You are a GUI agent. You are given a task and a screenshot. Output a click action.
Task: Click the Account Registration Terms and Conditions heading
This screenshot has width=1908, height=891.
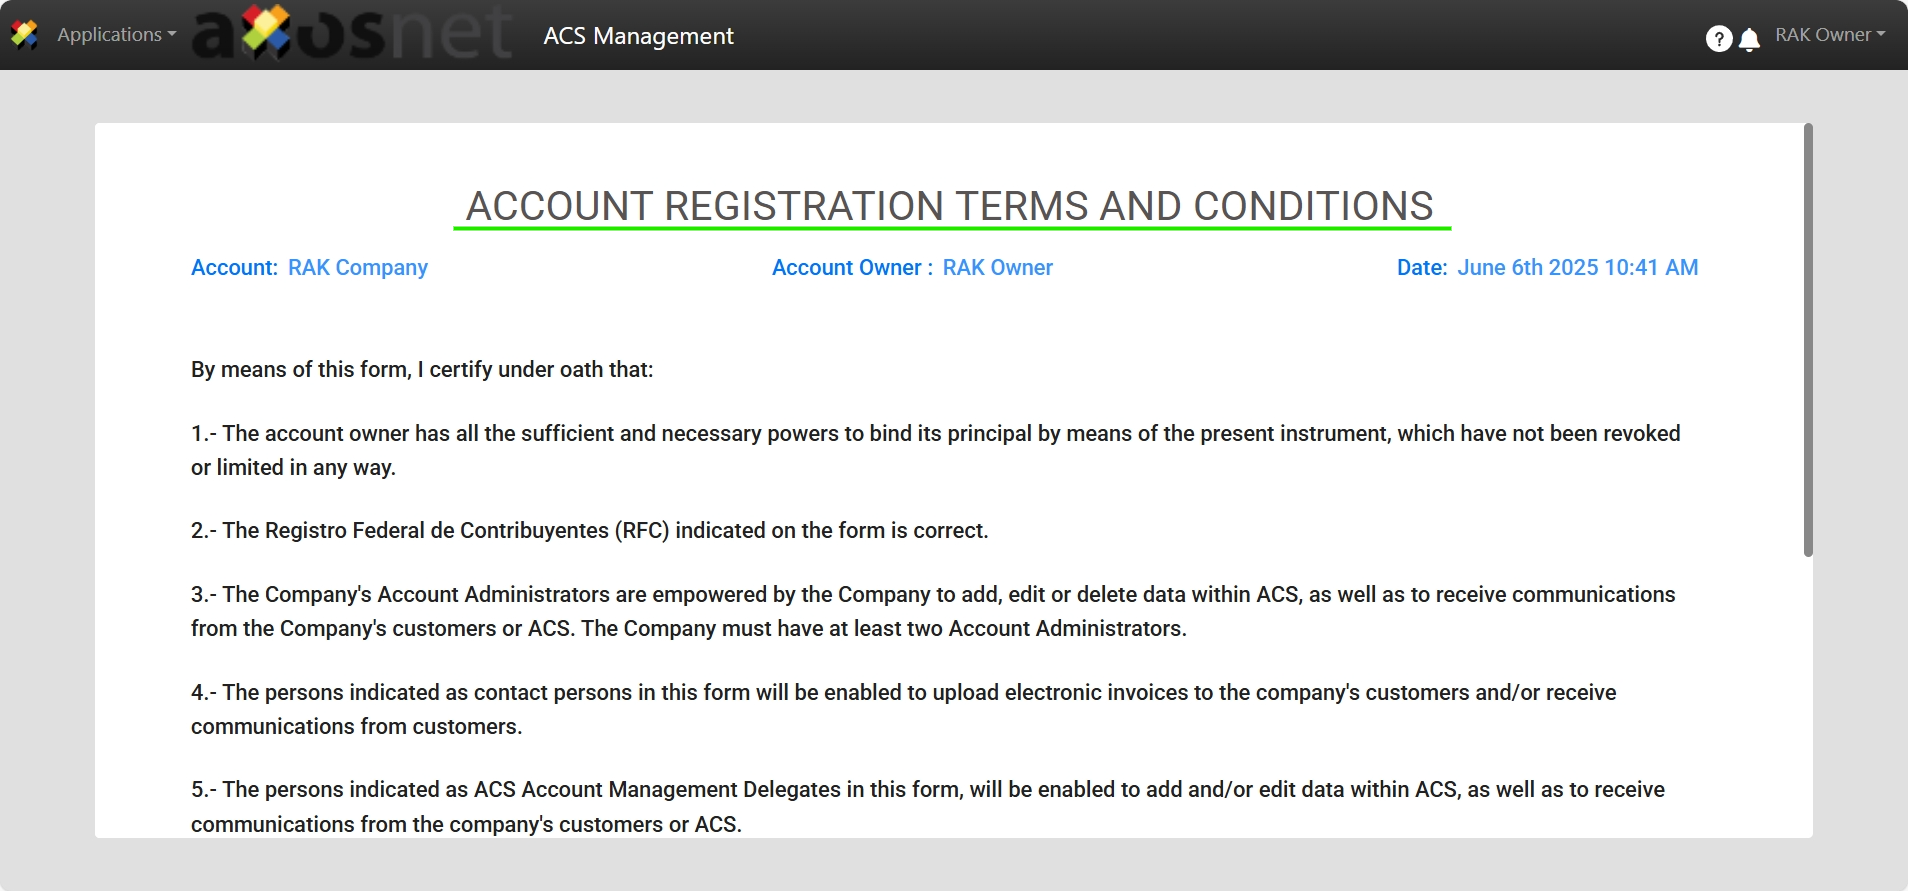(x=950, y=206)
